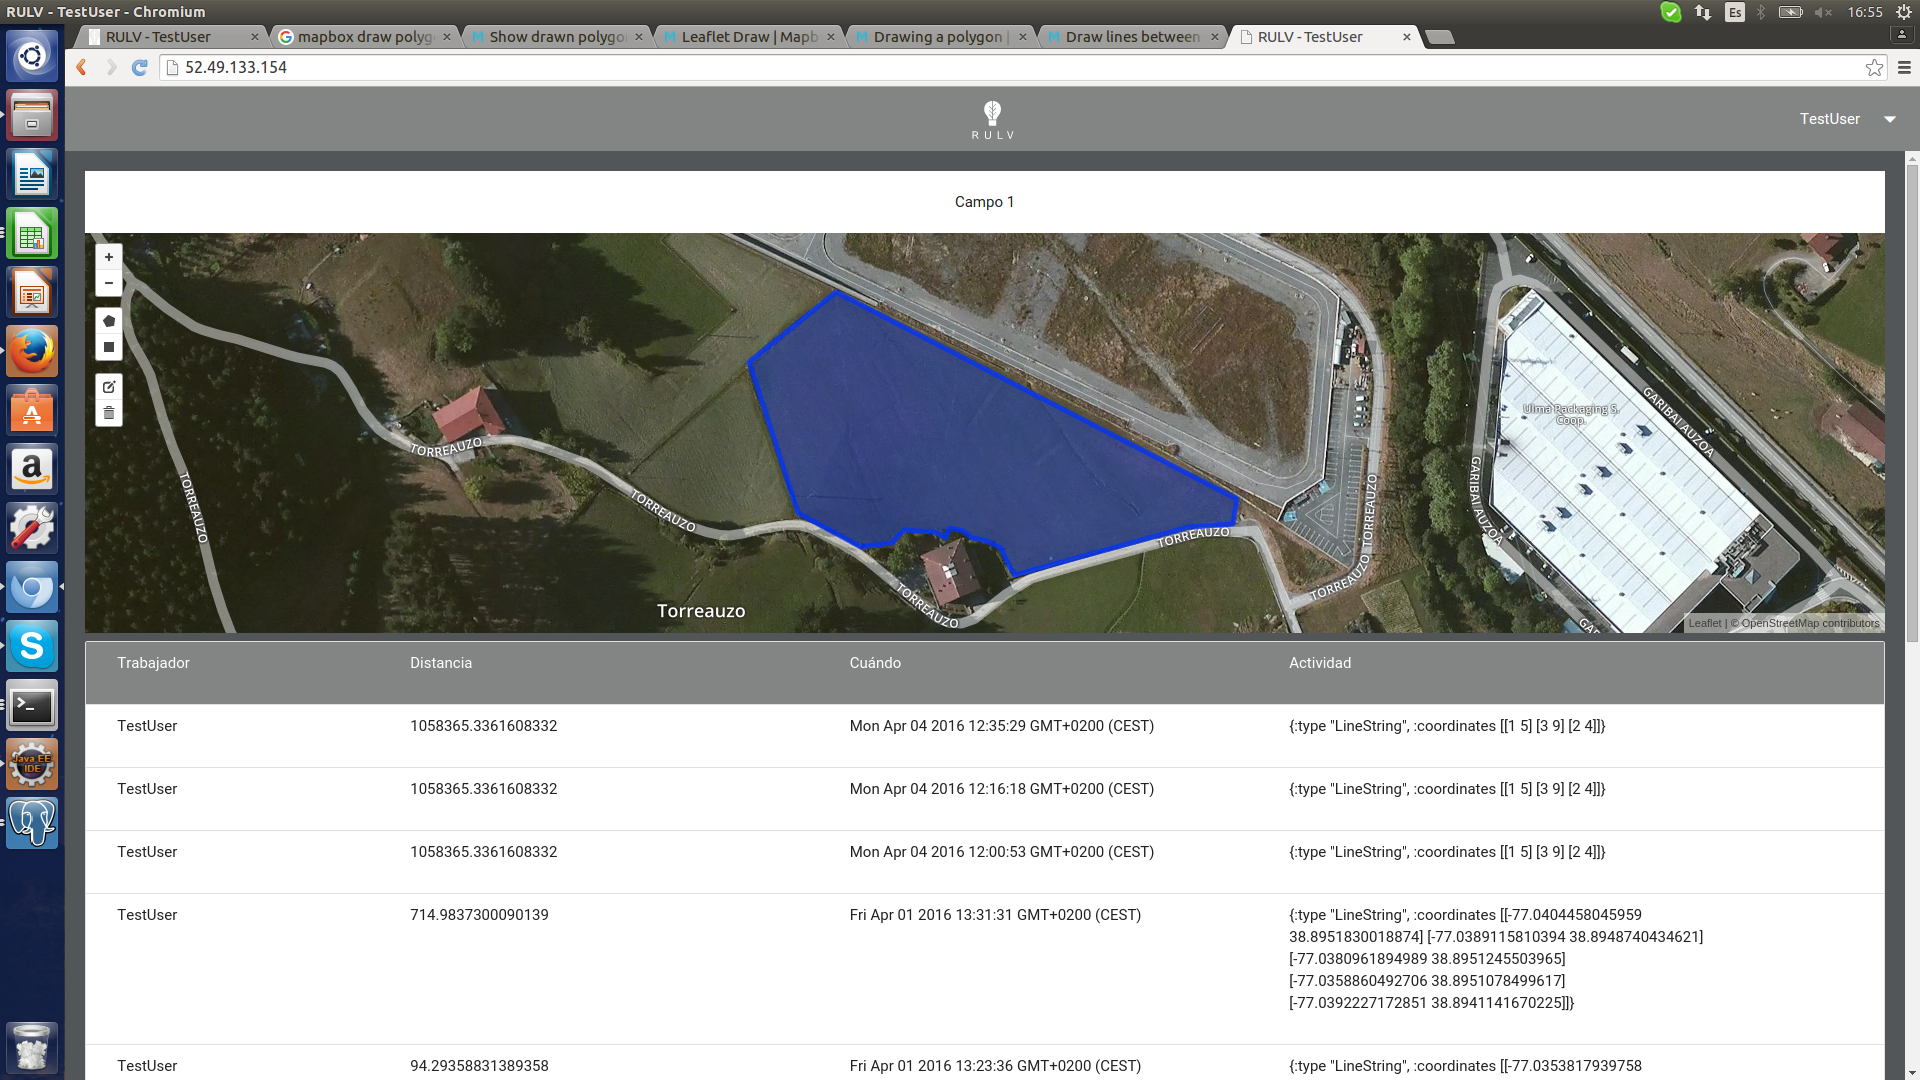Open Ubuntu Dash home button

pyautogui.click(x=32, y=56)
